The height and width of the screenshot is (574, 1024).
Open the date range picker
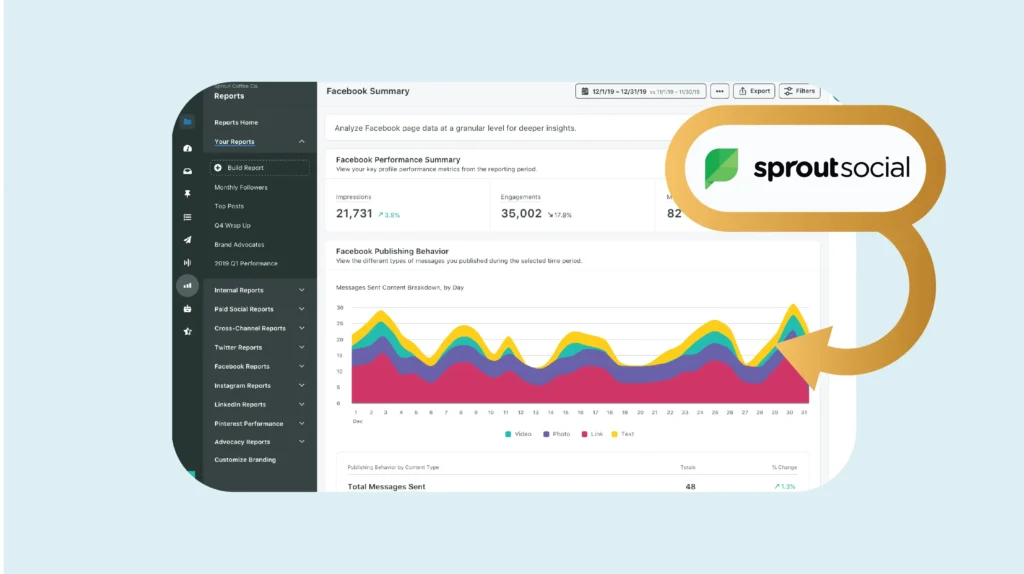pos(641,91)
